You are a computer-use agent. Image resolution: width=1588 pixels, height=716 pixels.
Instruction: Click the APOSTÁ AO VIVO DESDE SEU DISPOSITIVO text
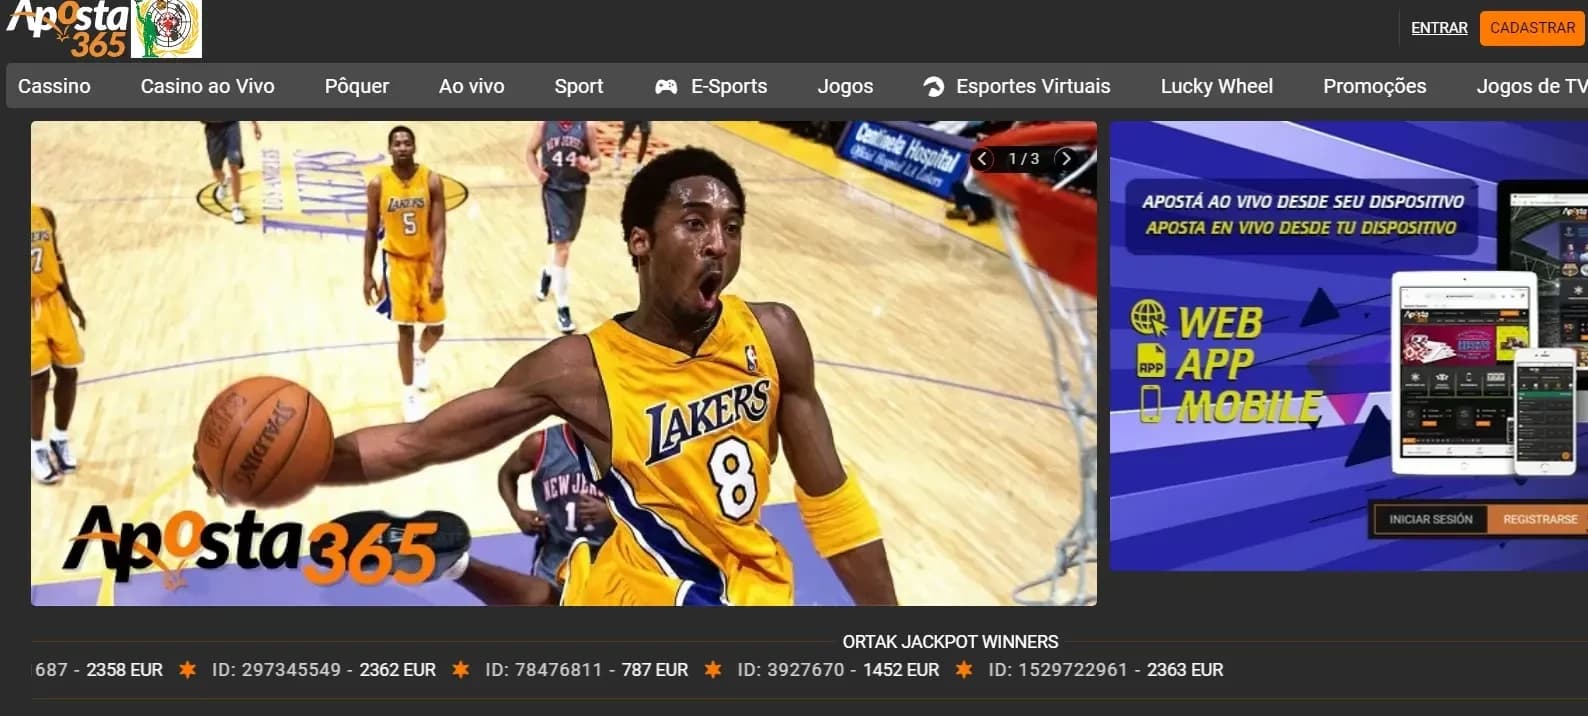click(1303, 201)
